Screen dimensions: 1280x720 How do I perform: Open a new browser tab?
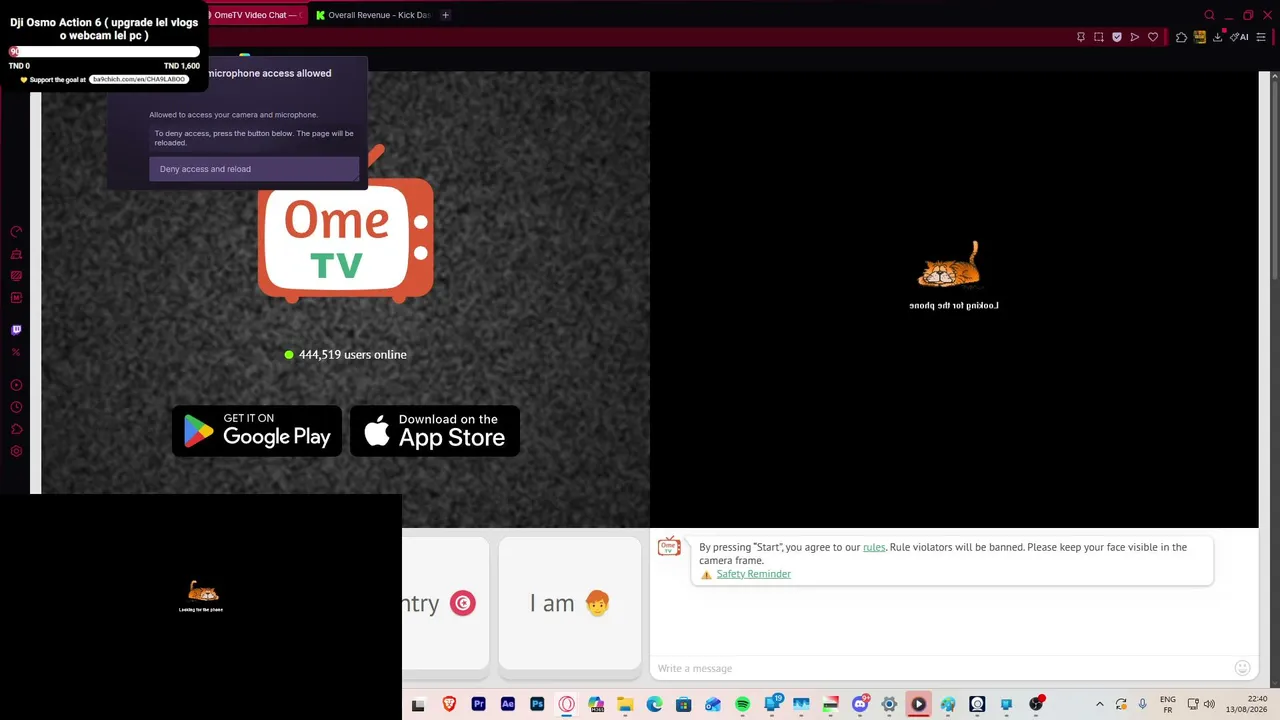(446, 15)
